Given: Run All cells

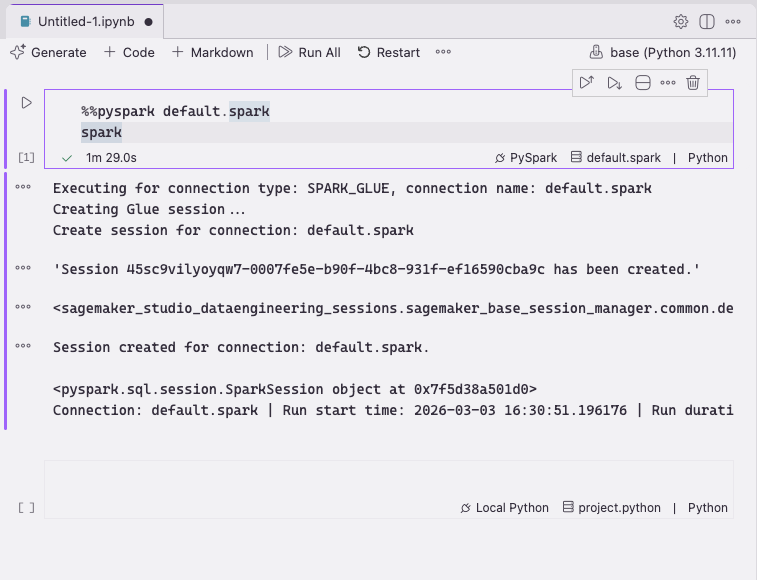Looking at the screenshot, I should (309, 52).
